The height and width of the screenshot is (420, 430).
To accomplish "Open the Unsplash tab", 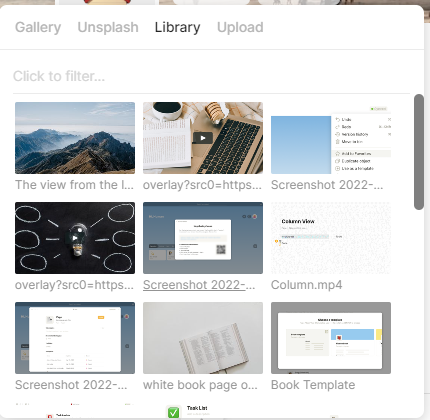I will click(108, 27).
